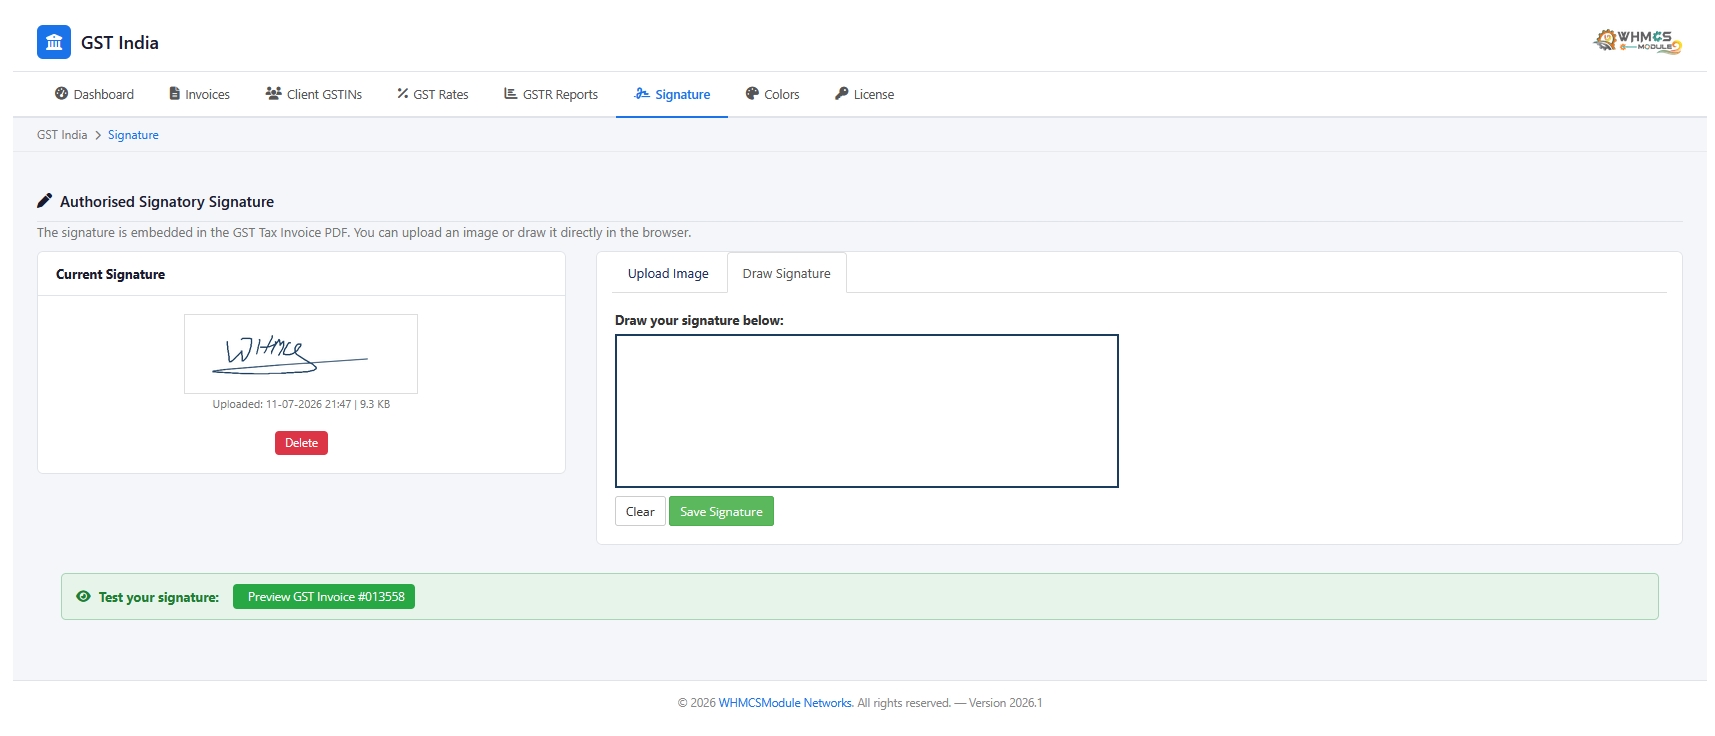The height and width of the screenshot is (736, 1715).
Task: Click the GST Rates percent icon
Action: (403, 93)
